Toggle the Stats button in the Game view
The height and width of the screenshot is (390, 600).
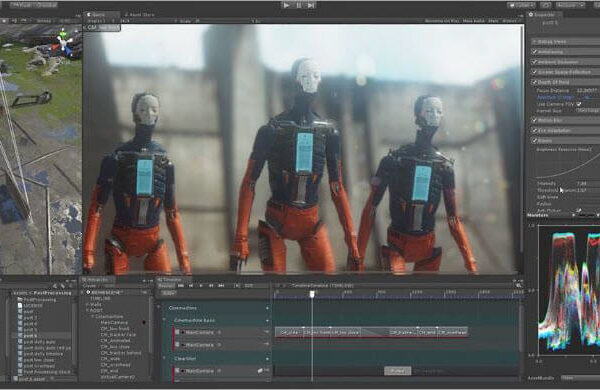493,21
